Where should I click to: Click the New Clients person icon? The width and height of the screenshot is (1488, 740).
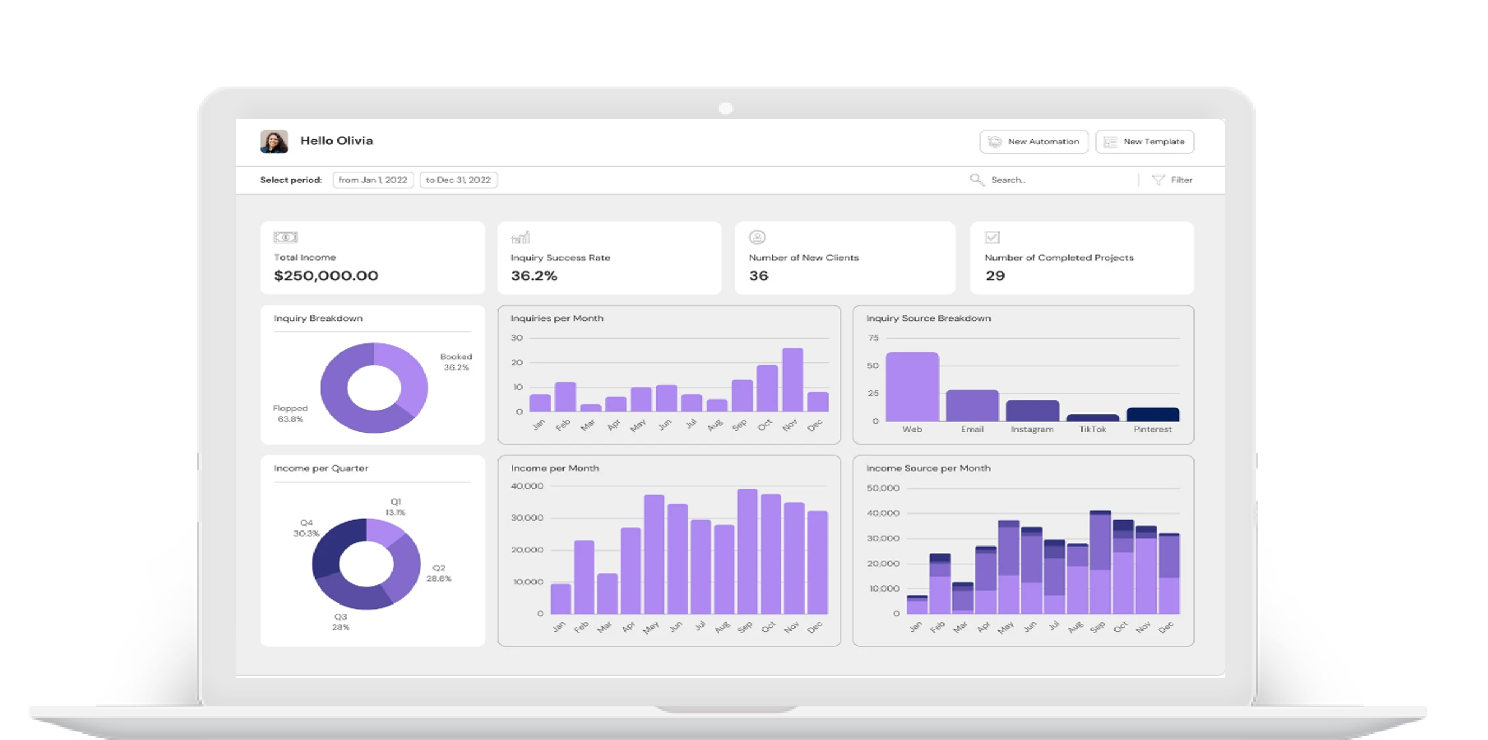tap(757, 237)
